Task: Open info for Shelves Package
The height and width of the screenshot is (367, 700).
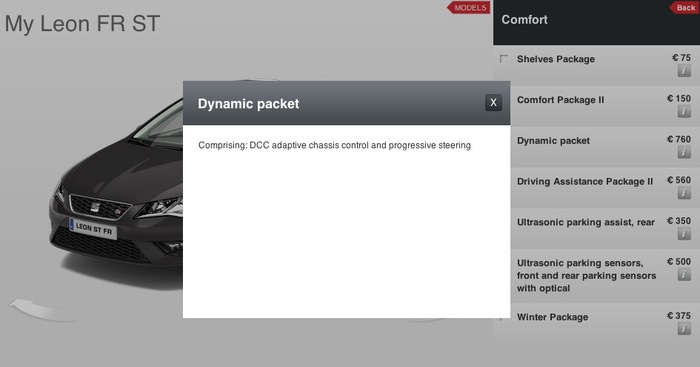Action: click(684, 71)
